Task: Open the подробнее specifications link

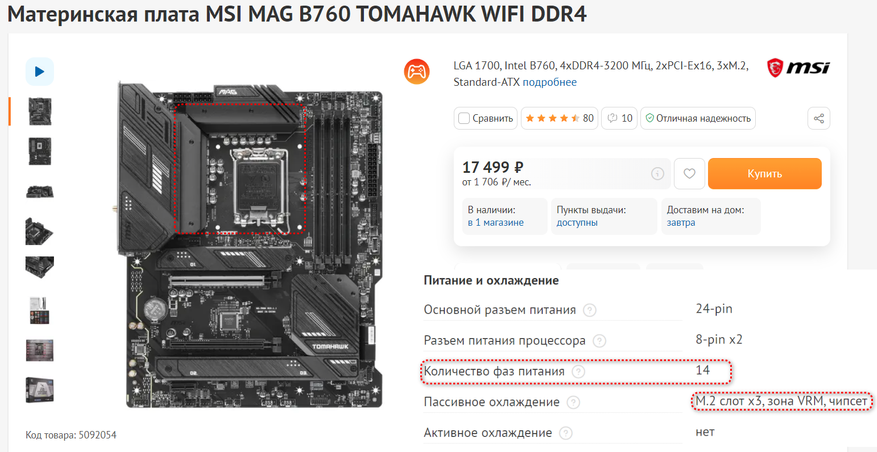Action: (549, 82)
